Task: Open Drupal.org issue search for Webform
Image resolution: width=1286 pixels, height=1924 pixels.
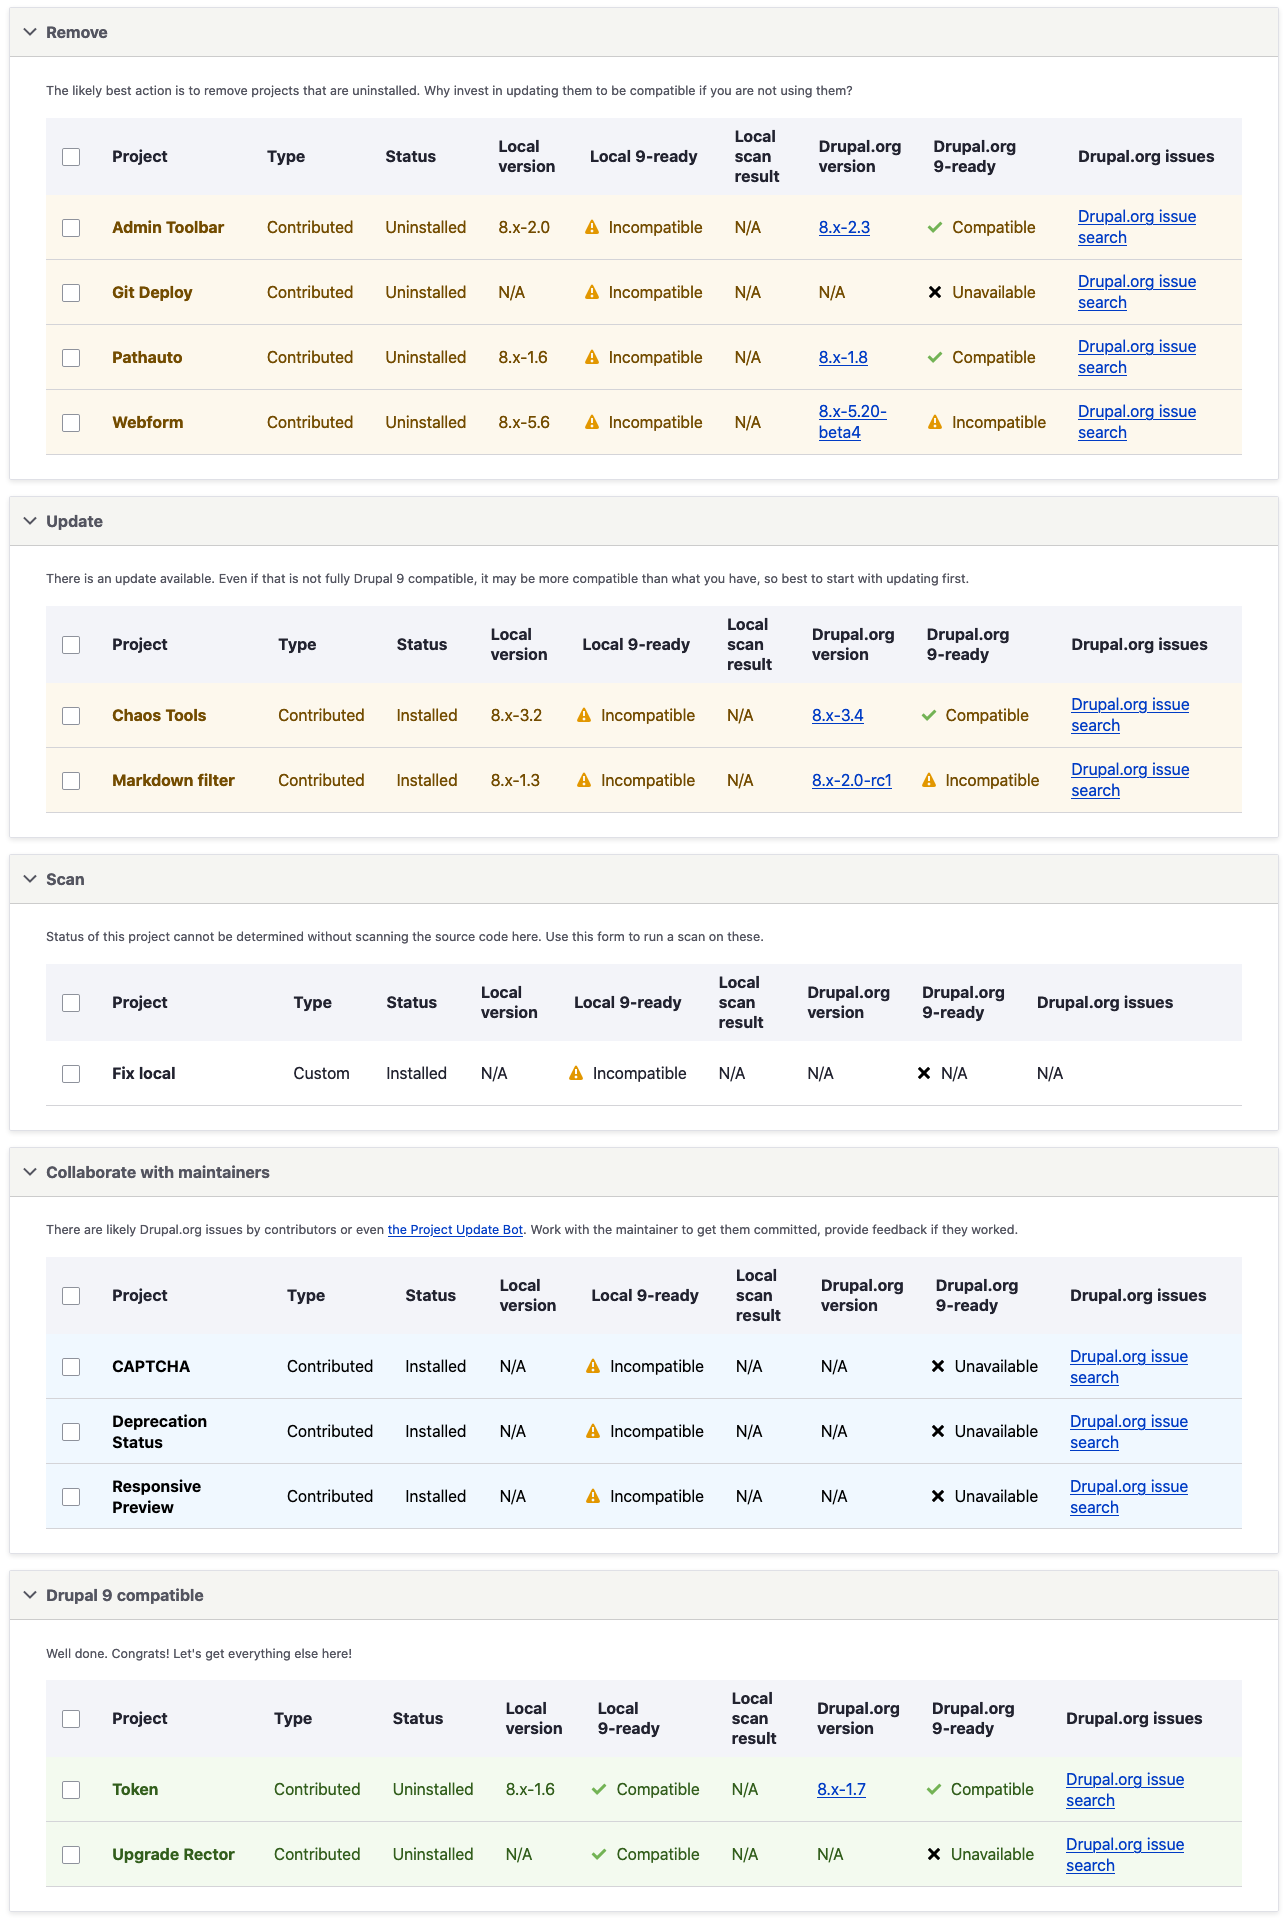Action: coord(1137,422)
